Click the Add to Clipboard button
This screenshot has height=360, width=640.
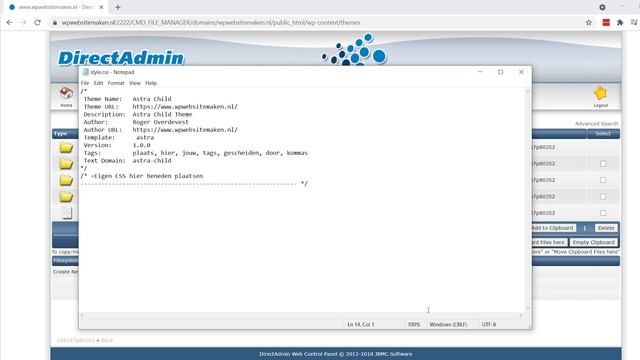553,228
